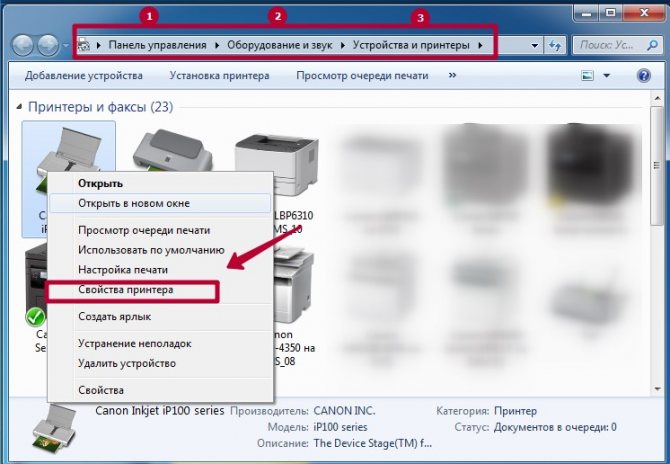Expand the arrow after 'Устройства и принтеры' breadcrumb
Screen dimensions: 670x464
pos(480,45)
